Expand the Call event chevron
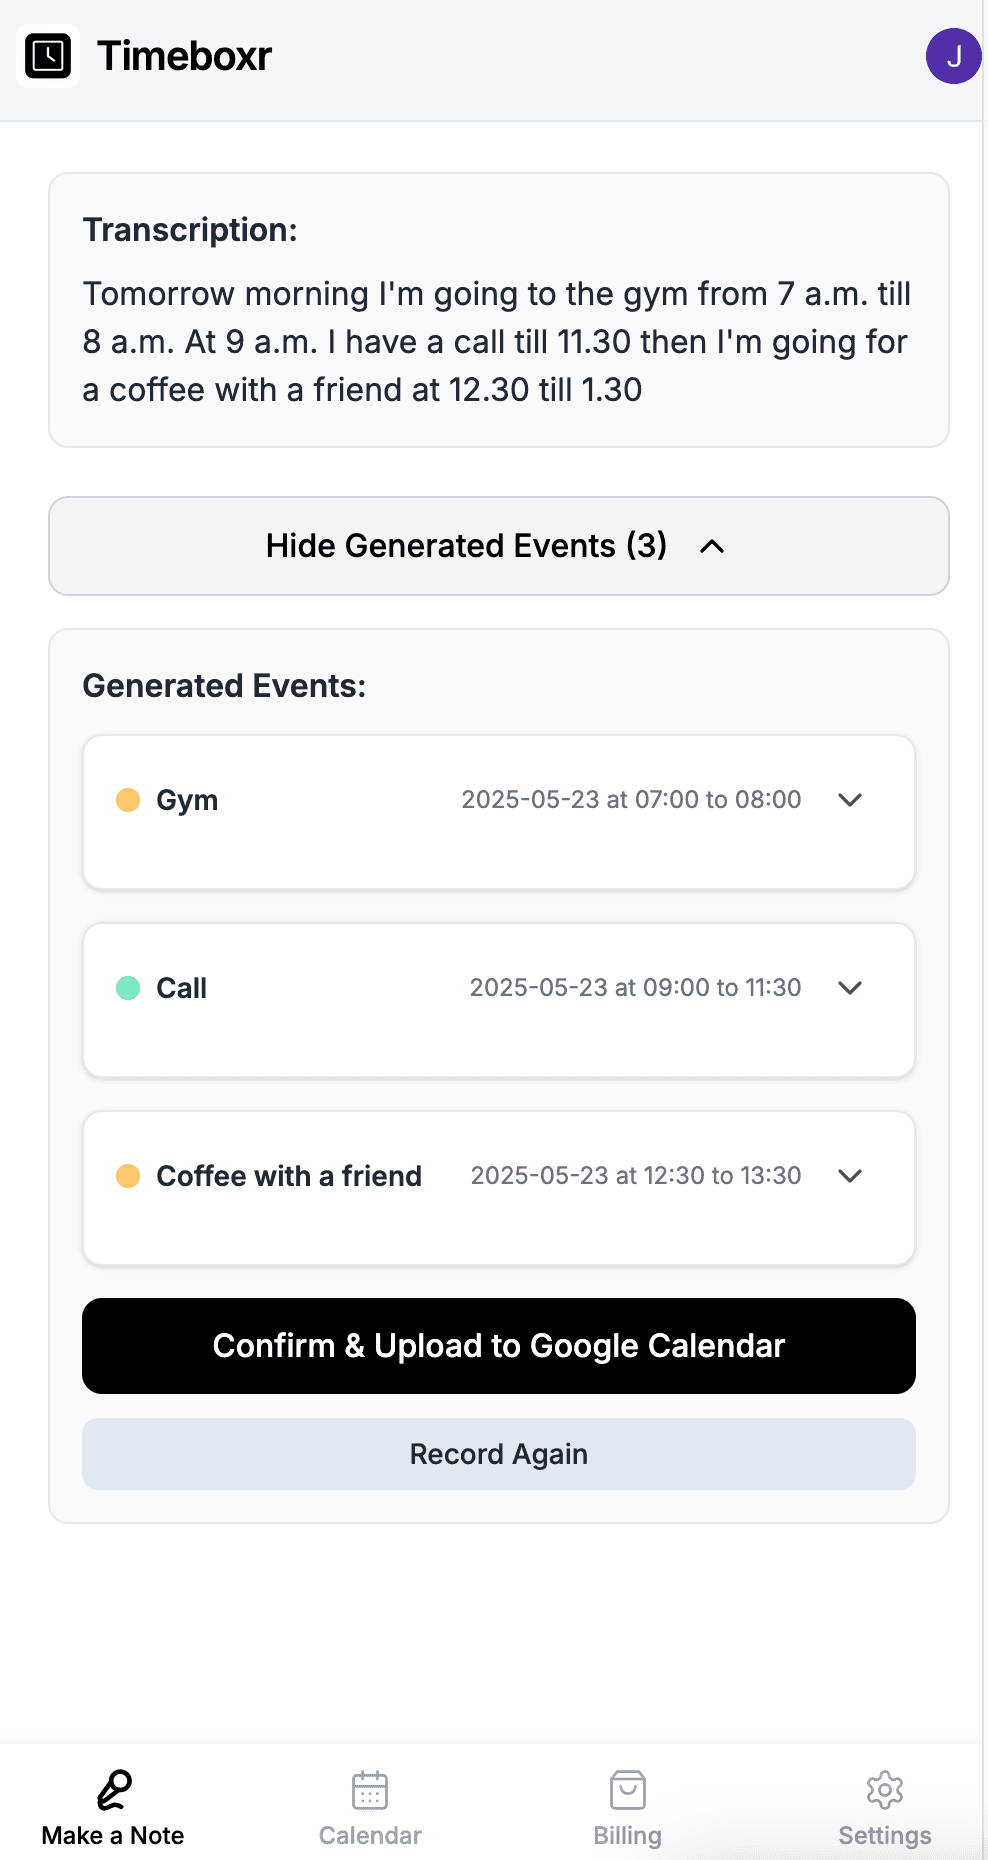The height and width of the screenshot is (1860, 988). pos(850,988)
